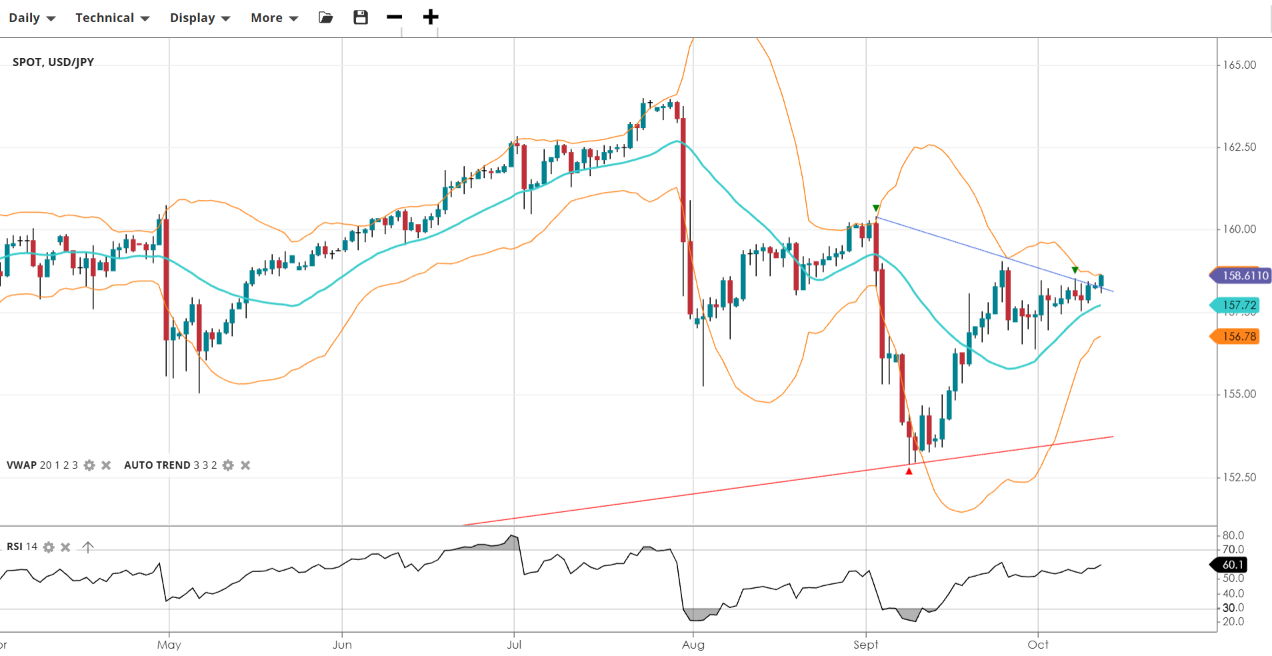Screen dimensions: 1272x656
Task: Click the 156.78 orange price label
Action: (x=1235, y=337)
